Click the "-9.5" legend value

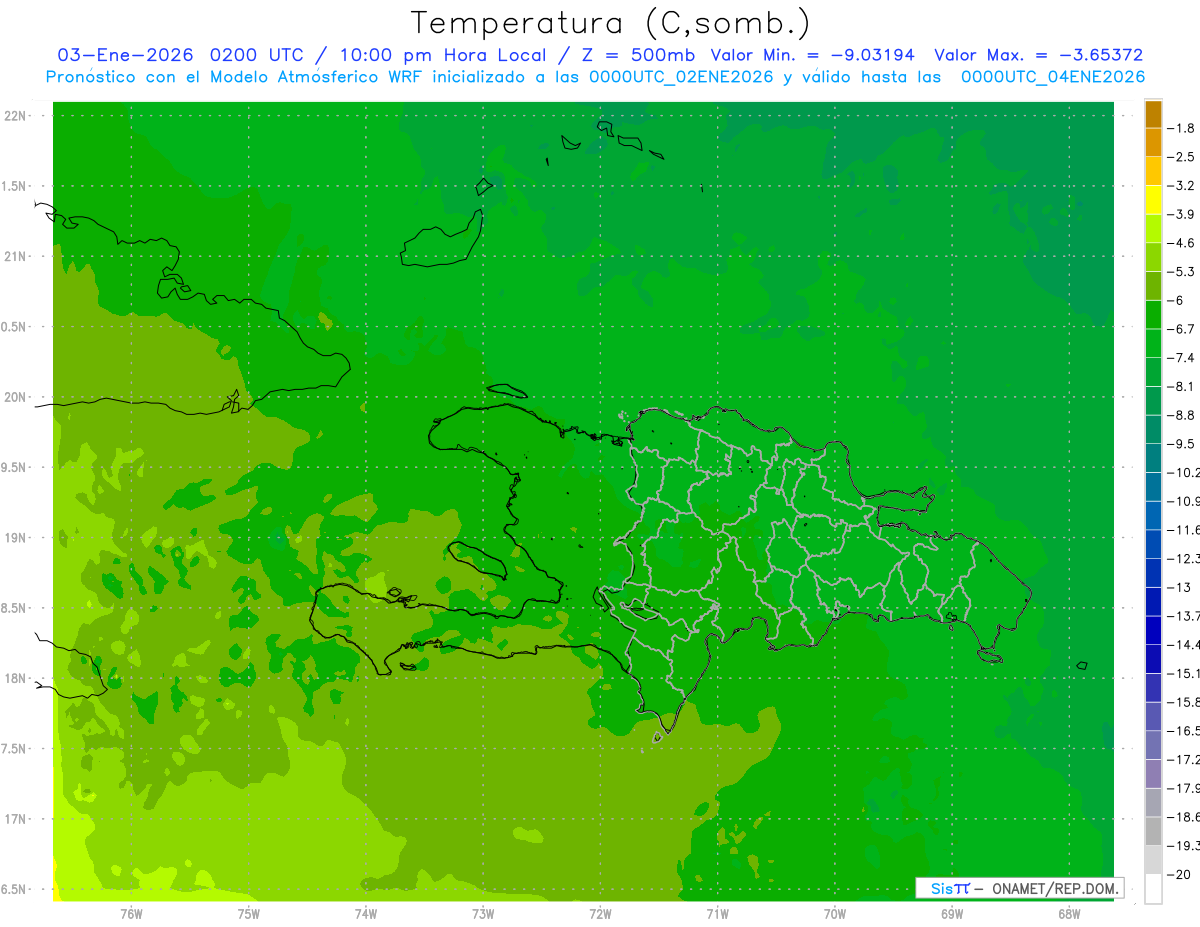pyautogui.click(x=1183, y=444)
